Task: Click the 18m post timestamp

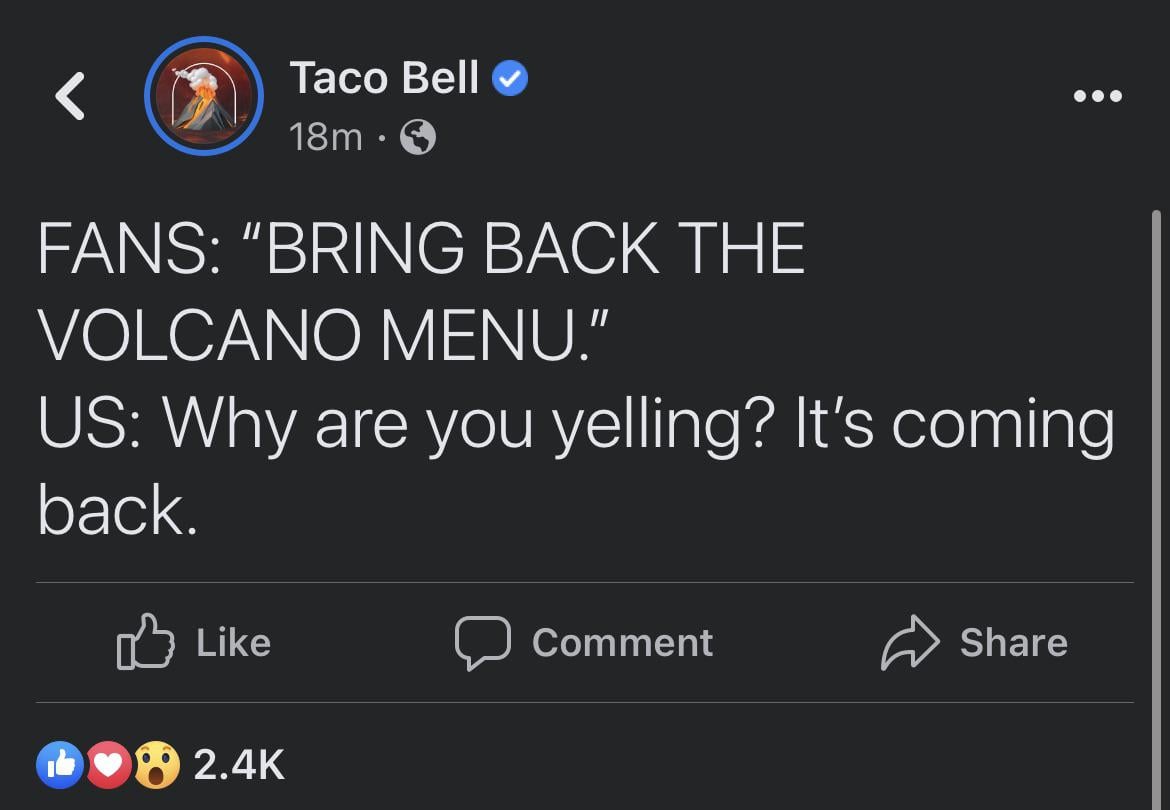Action: [x=325, y=137]
